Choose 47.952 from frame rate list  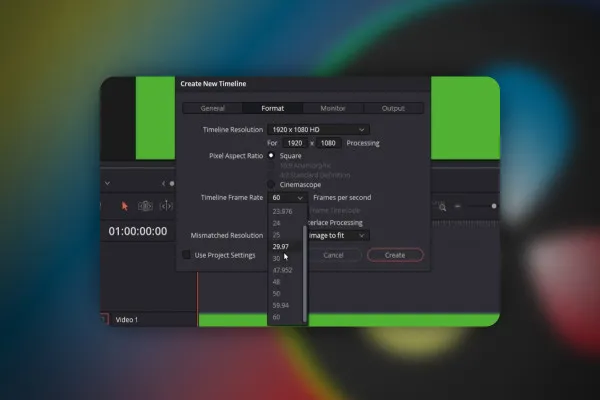285,270
